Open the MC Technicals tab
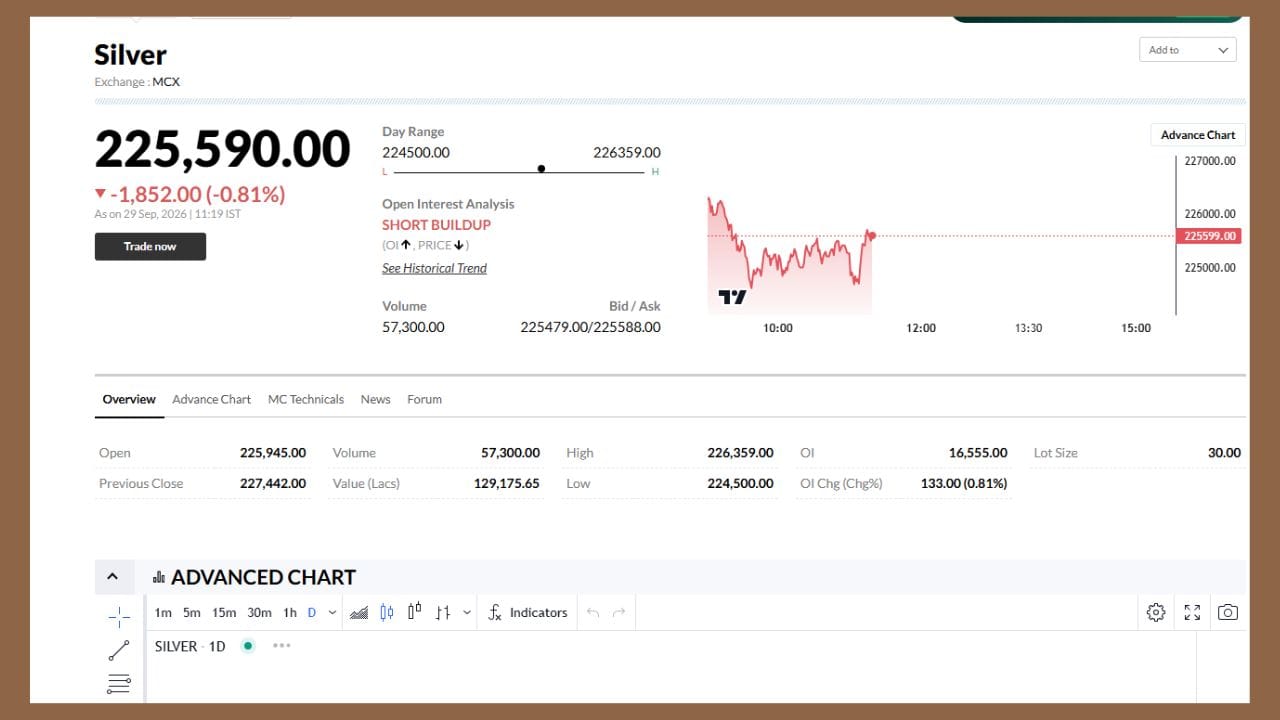 (x=306, y=399)
